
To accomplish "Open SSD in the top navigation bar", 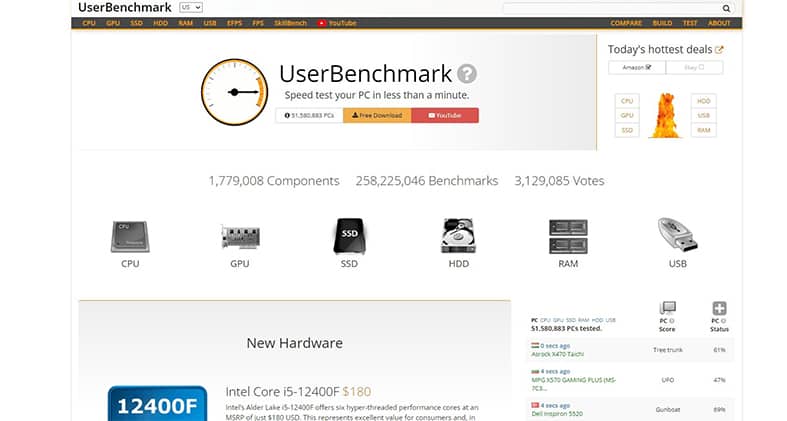I will point(137,23).
